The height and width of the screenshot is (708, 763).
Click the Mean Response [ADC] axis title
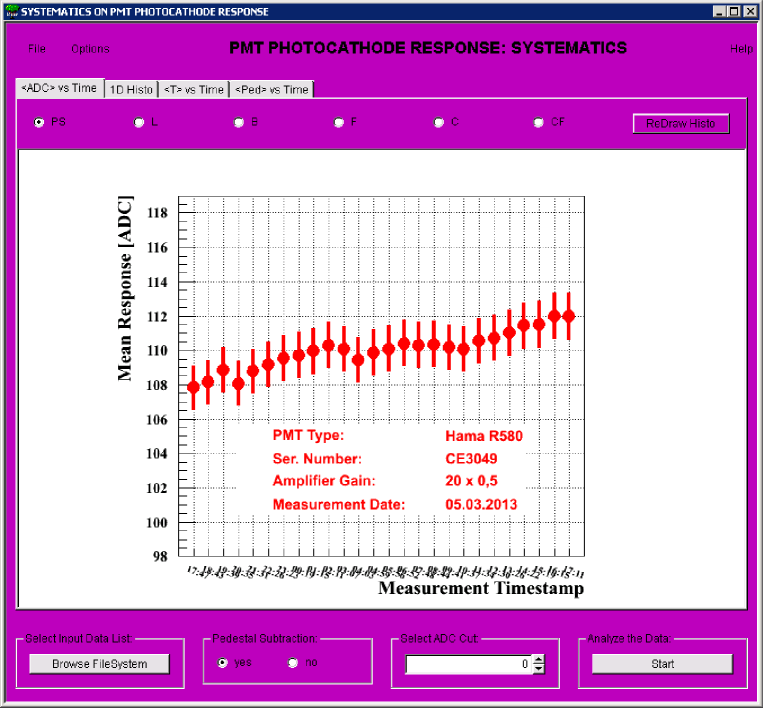[x=125, y=288]
